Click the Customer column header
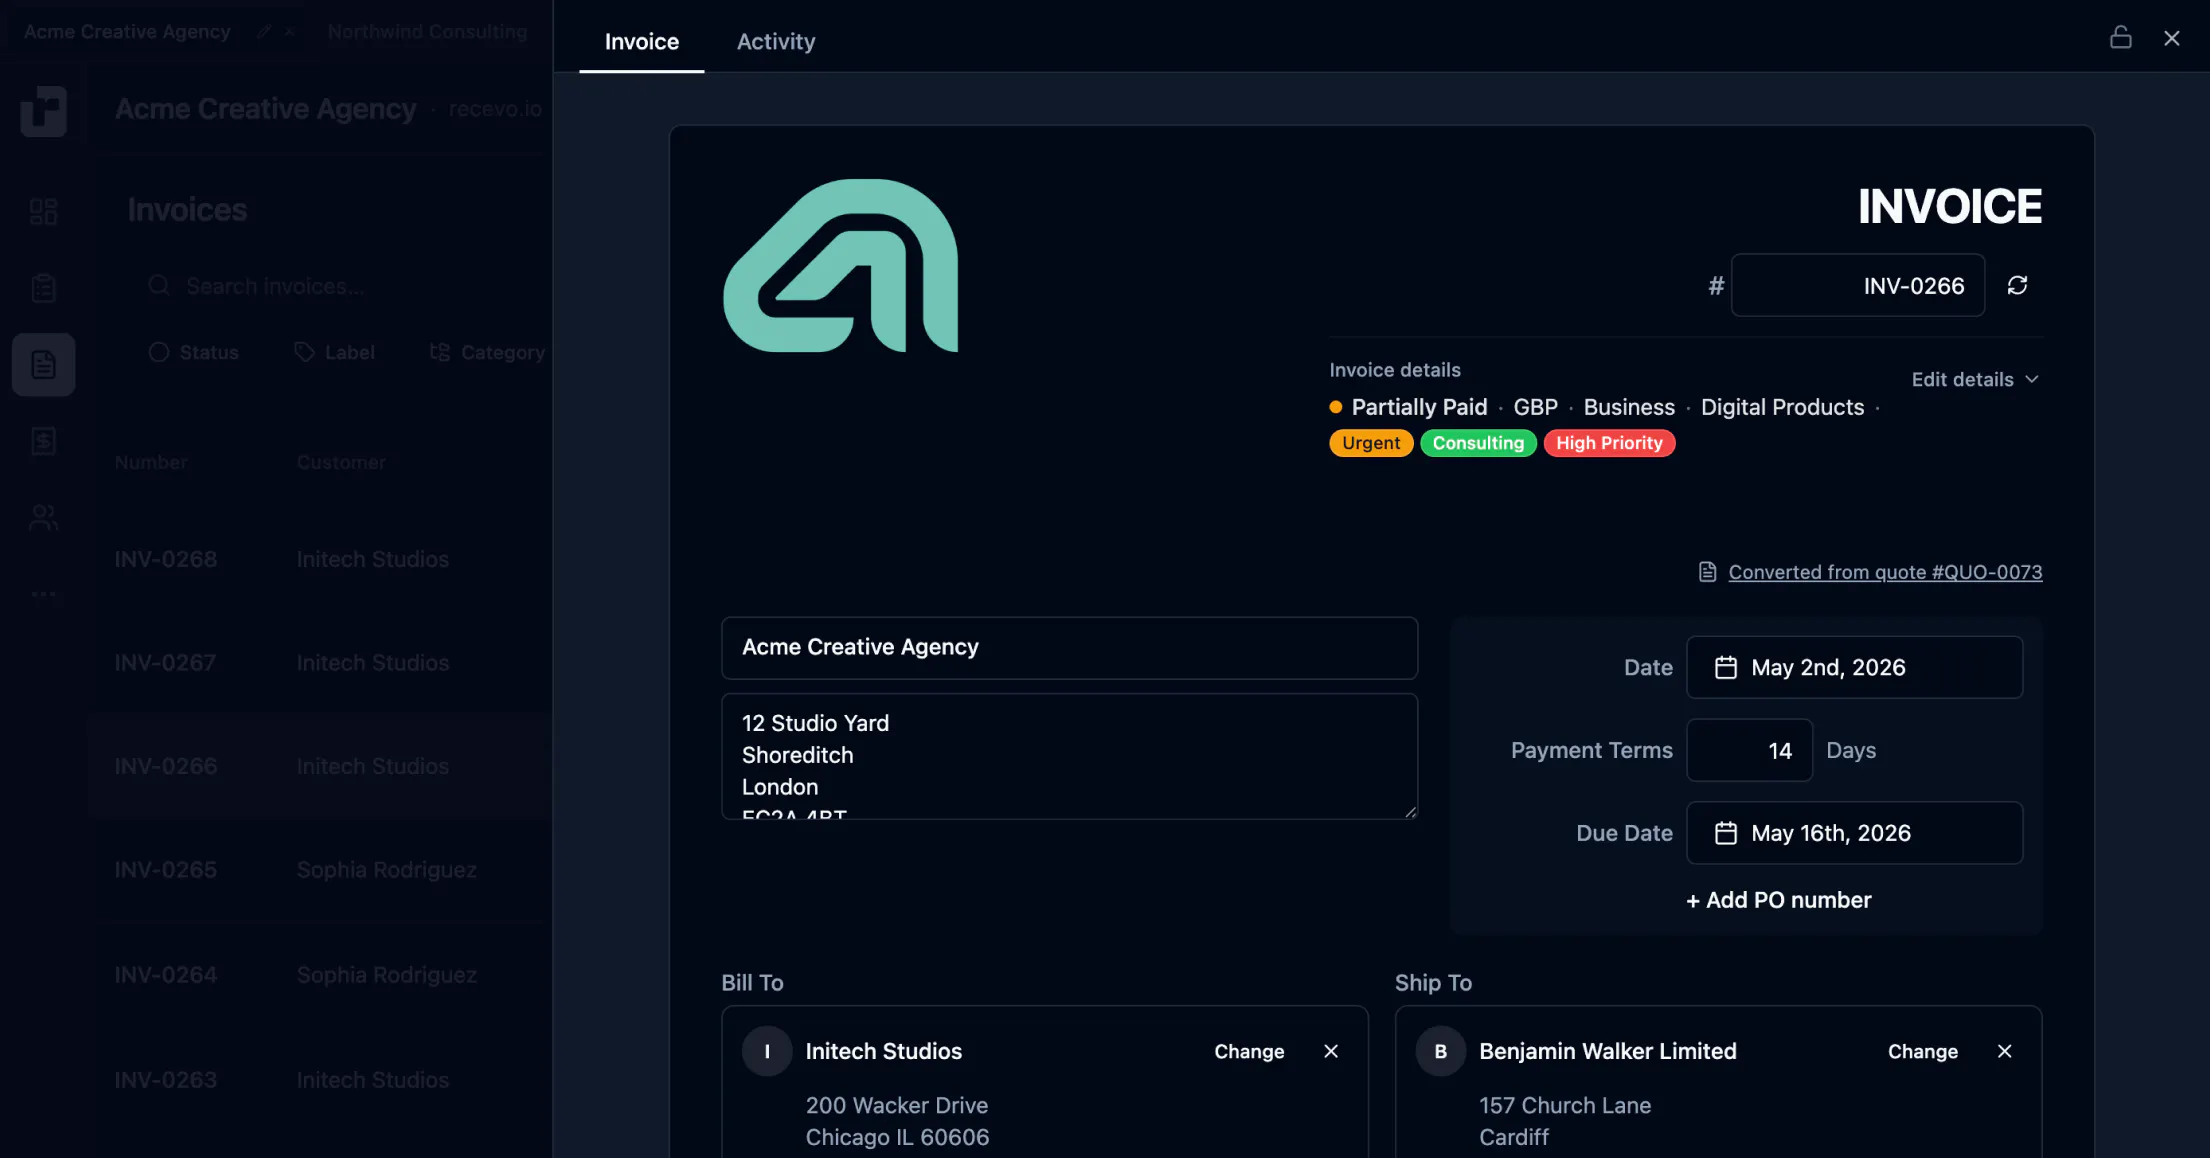 (x=341, y=462)
